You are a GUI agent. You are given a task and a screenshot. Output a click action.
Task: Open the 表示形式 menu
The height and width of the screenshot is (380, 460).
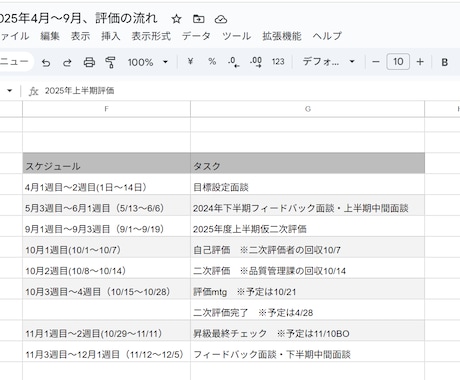151,36
